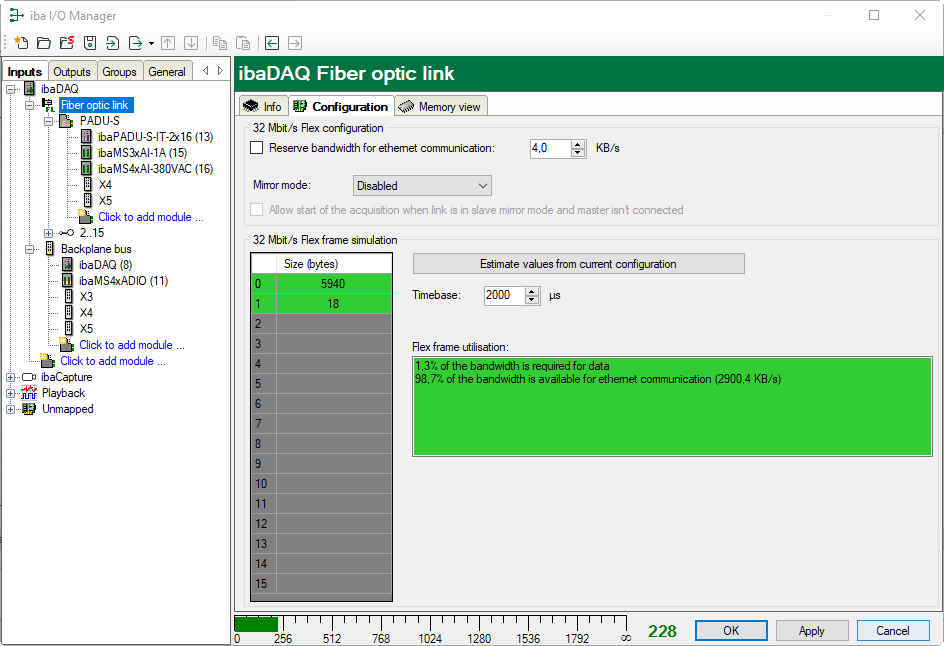Click to add module under ibaDAQ

click(x=113, y=361)
